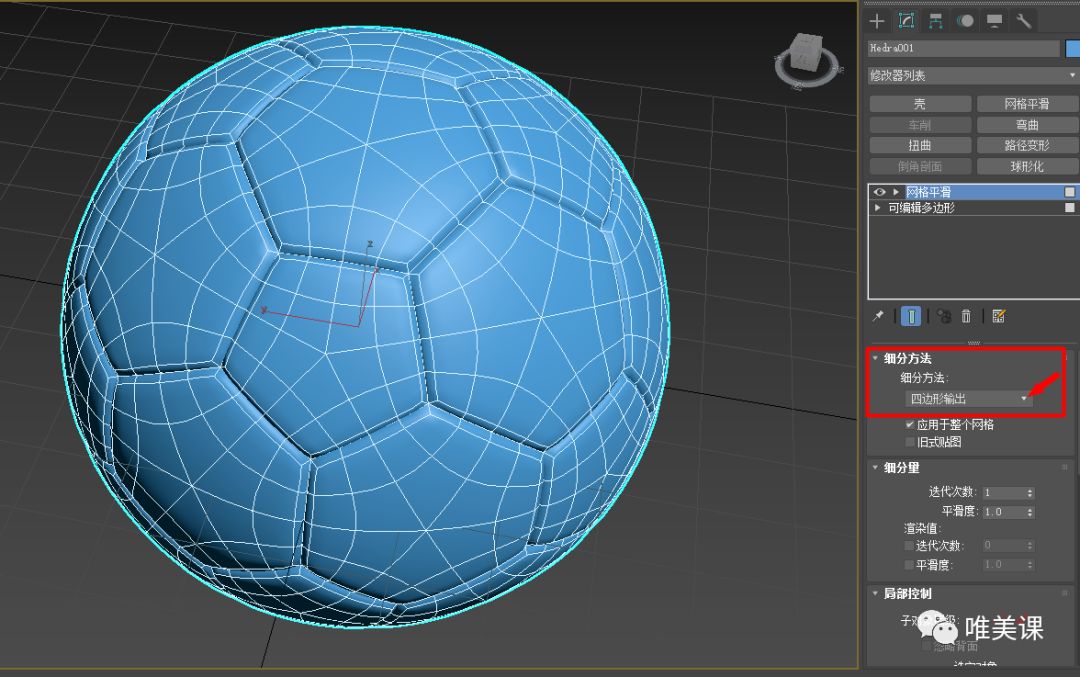The width and height of the screenshot is (1080, 677).
Task: Toggle visibility of the 网格平滑 modifier
Action: tap(878, 191)
